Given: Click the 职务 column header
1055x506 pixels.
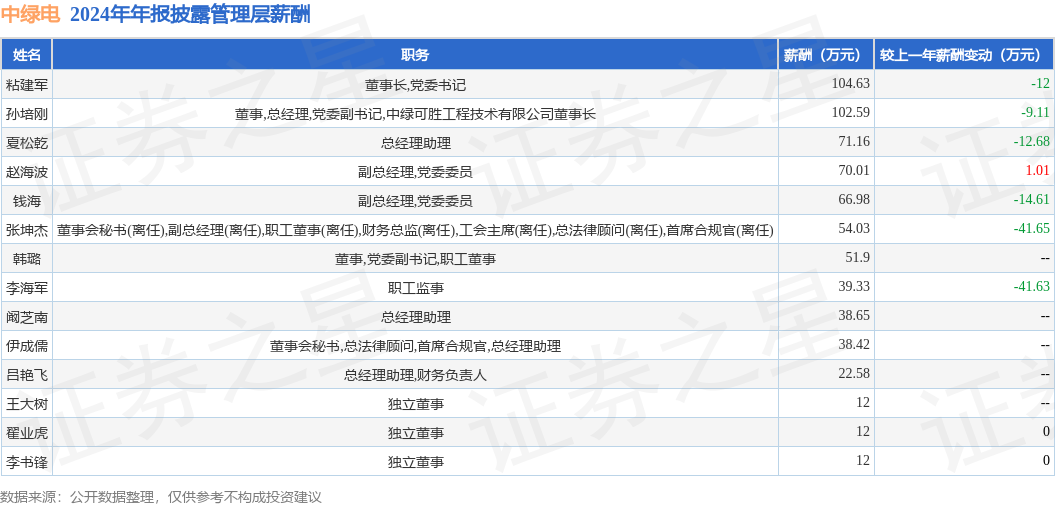Looking at the screenshot, I should click(415, 55).
